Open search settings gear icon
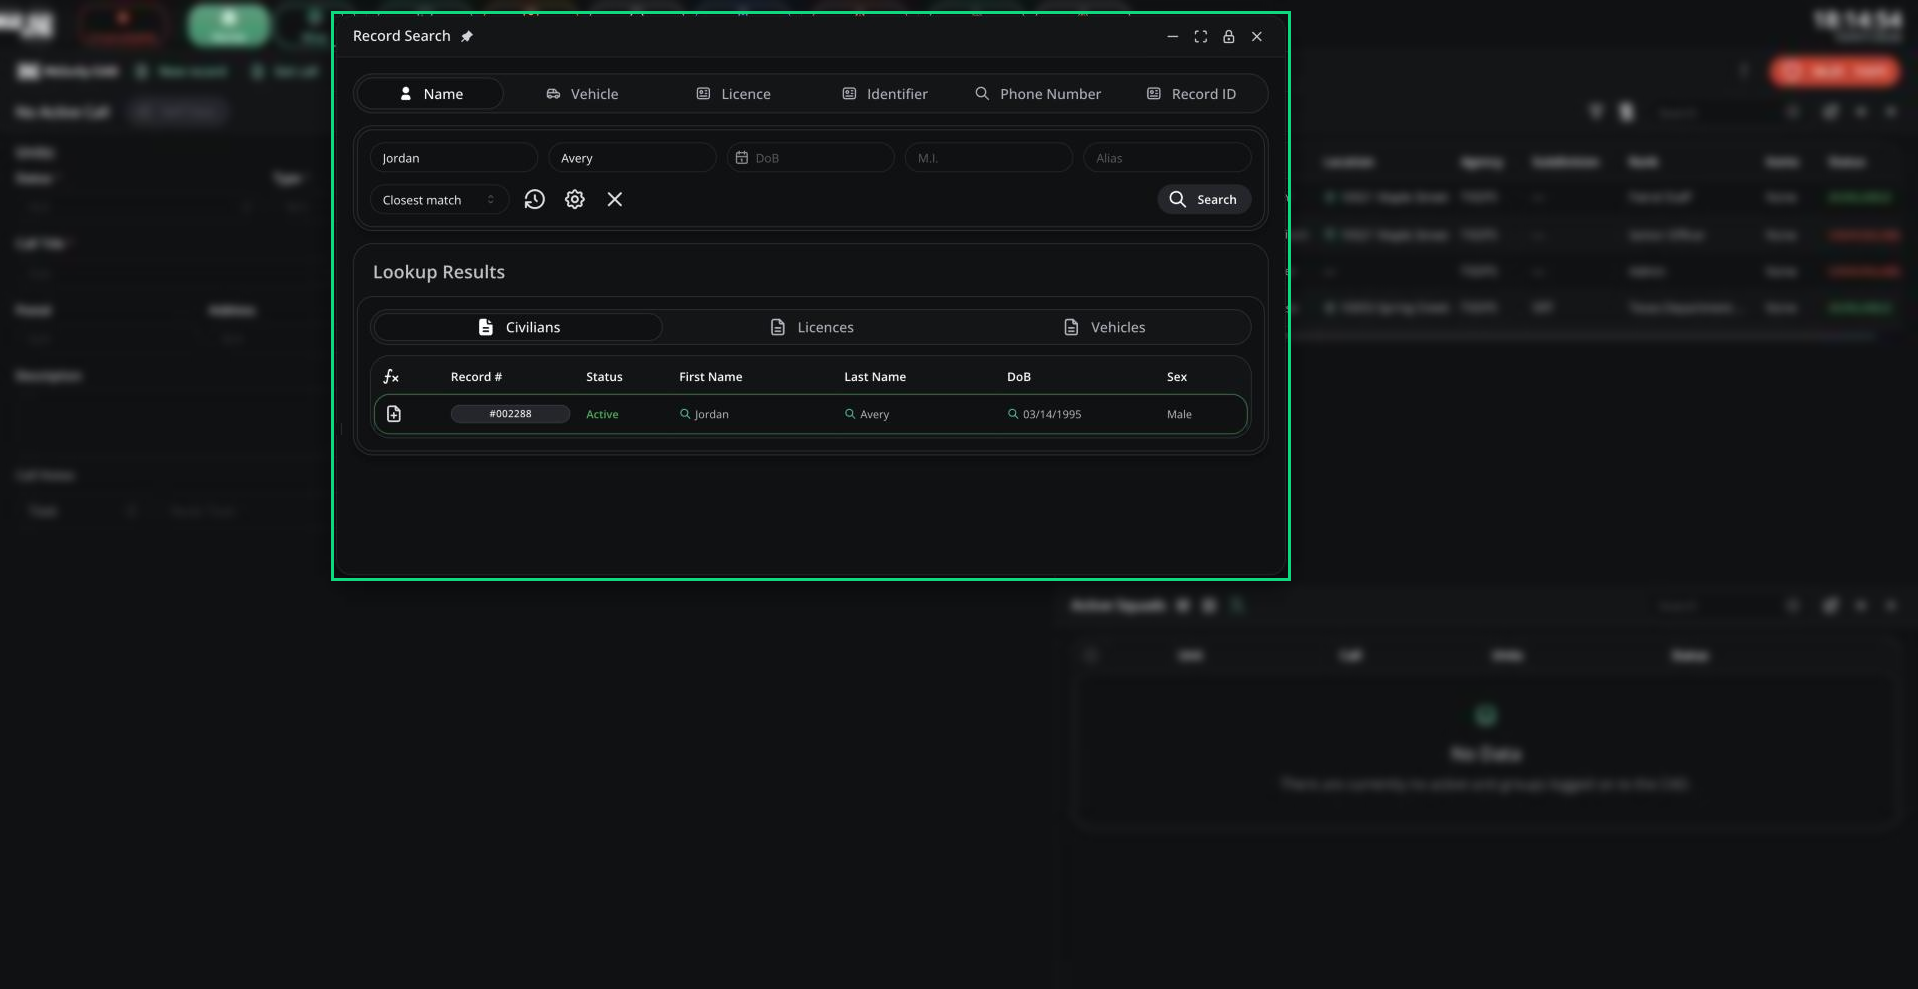Screen dimensions: 1918x989 point(575,200)
